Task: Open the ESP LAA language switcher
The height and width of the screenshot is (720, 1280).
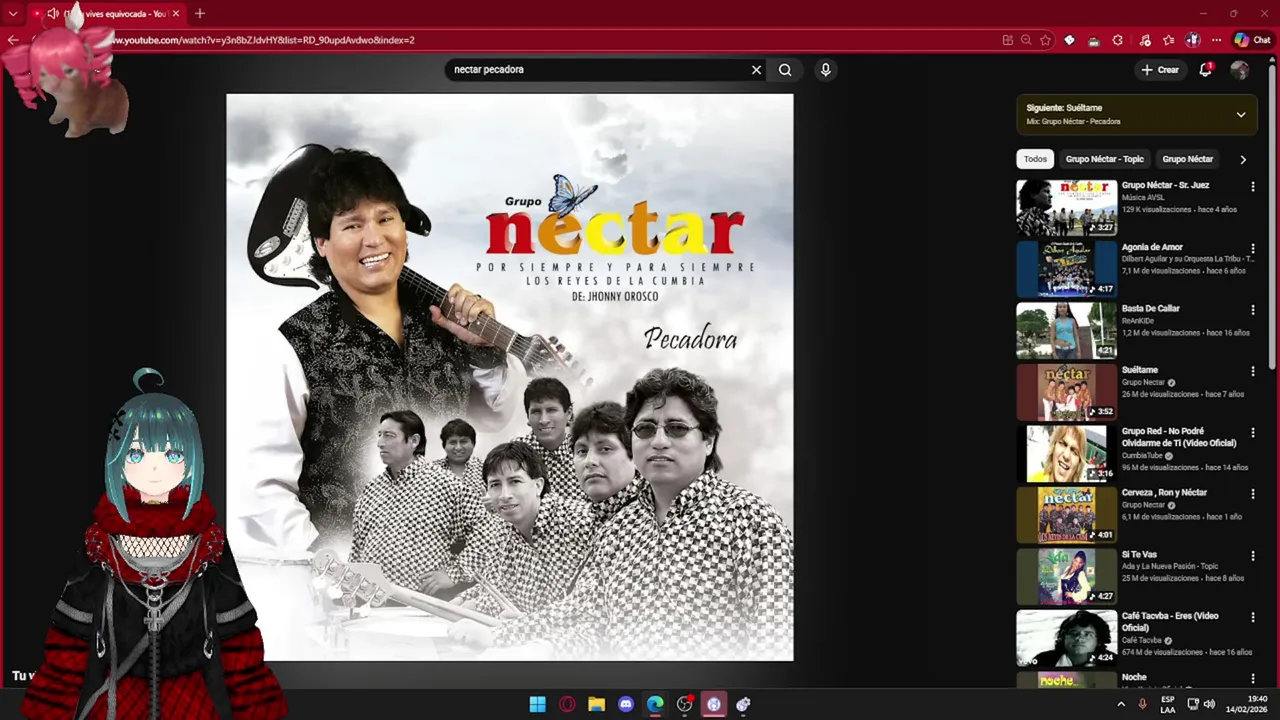Action: [1168, 704]
